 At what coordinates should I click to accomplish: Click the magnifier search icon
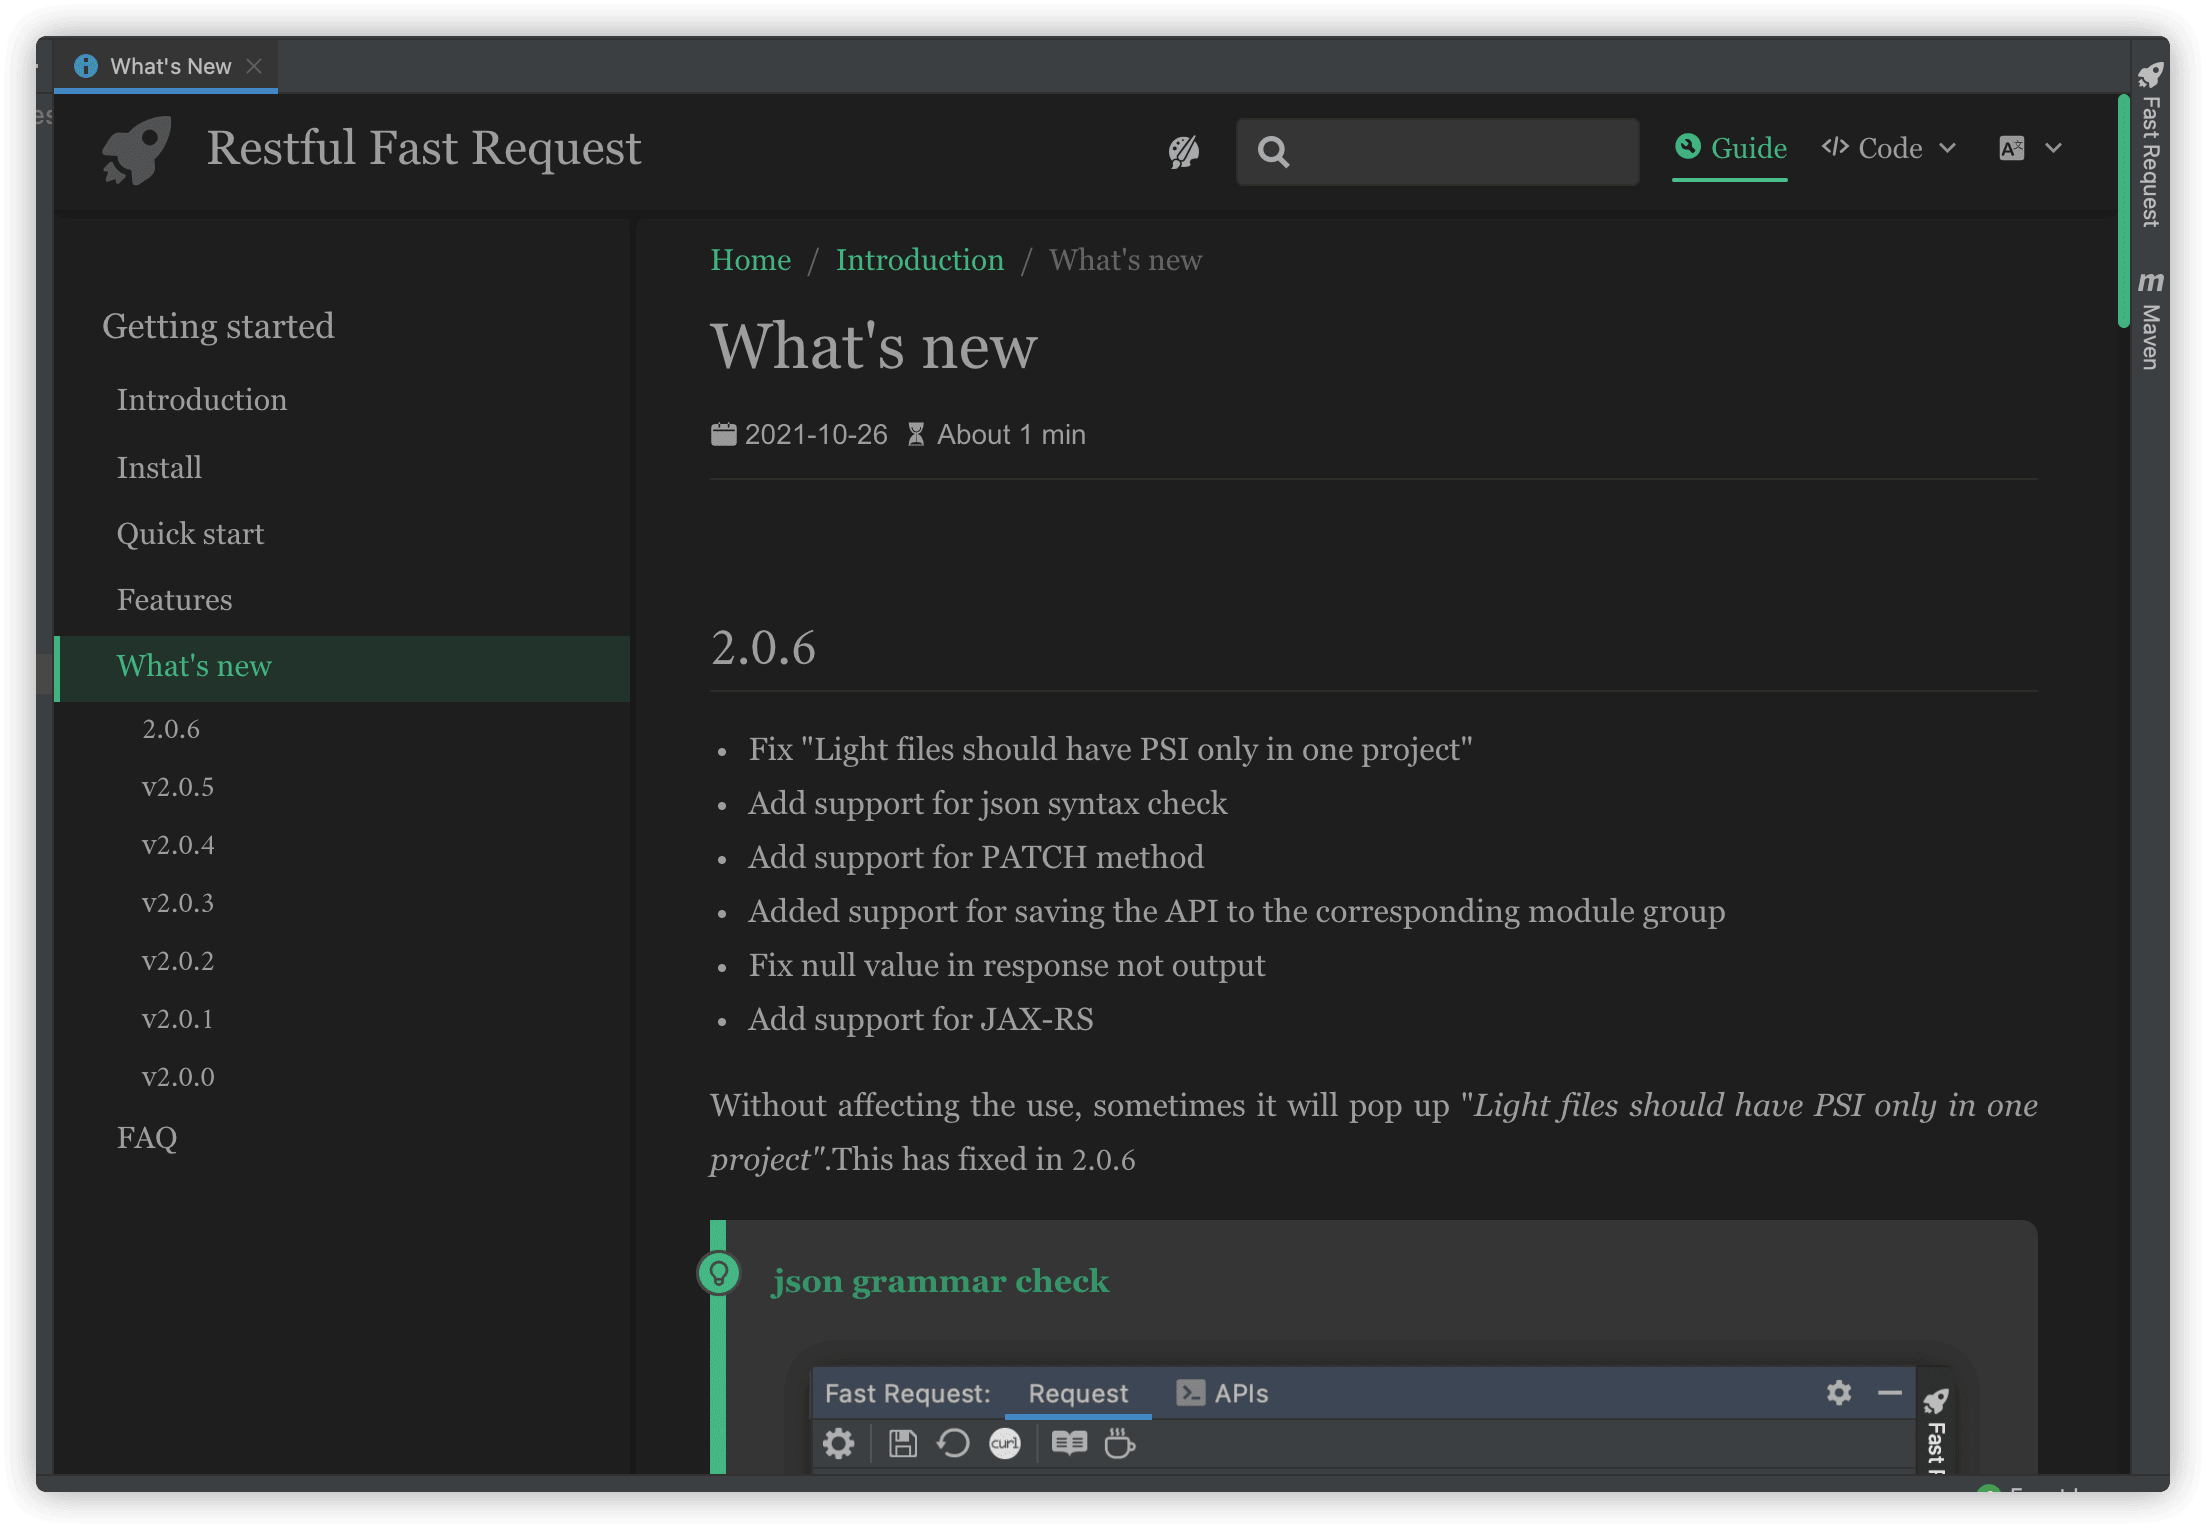(1273, 152)
